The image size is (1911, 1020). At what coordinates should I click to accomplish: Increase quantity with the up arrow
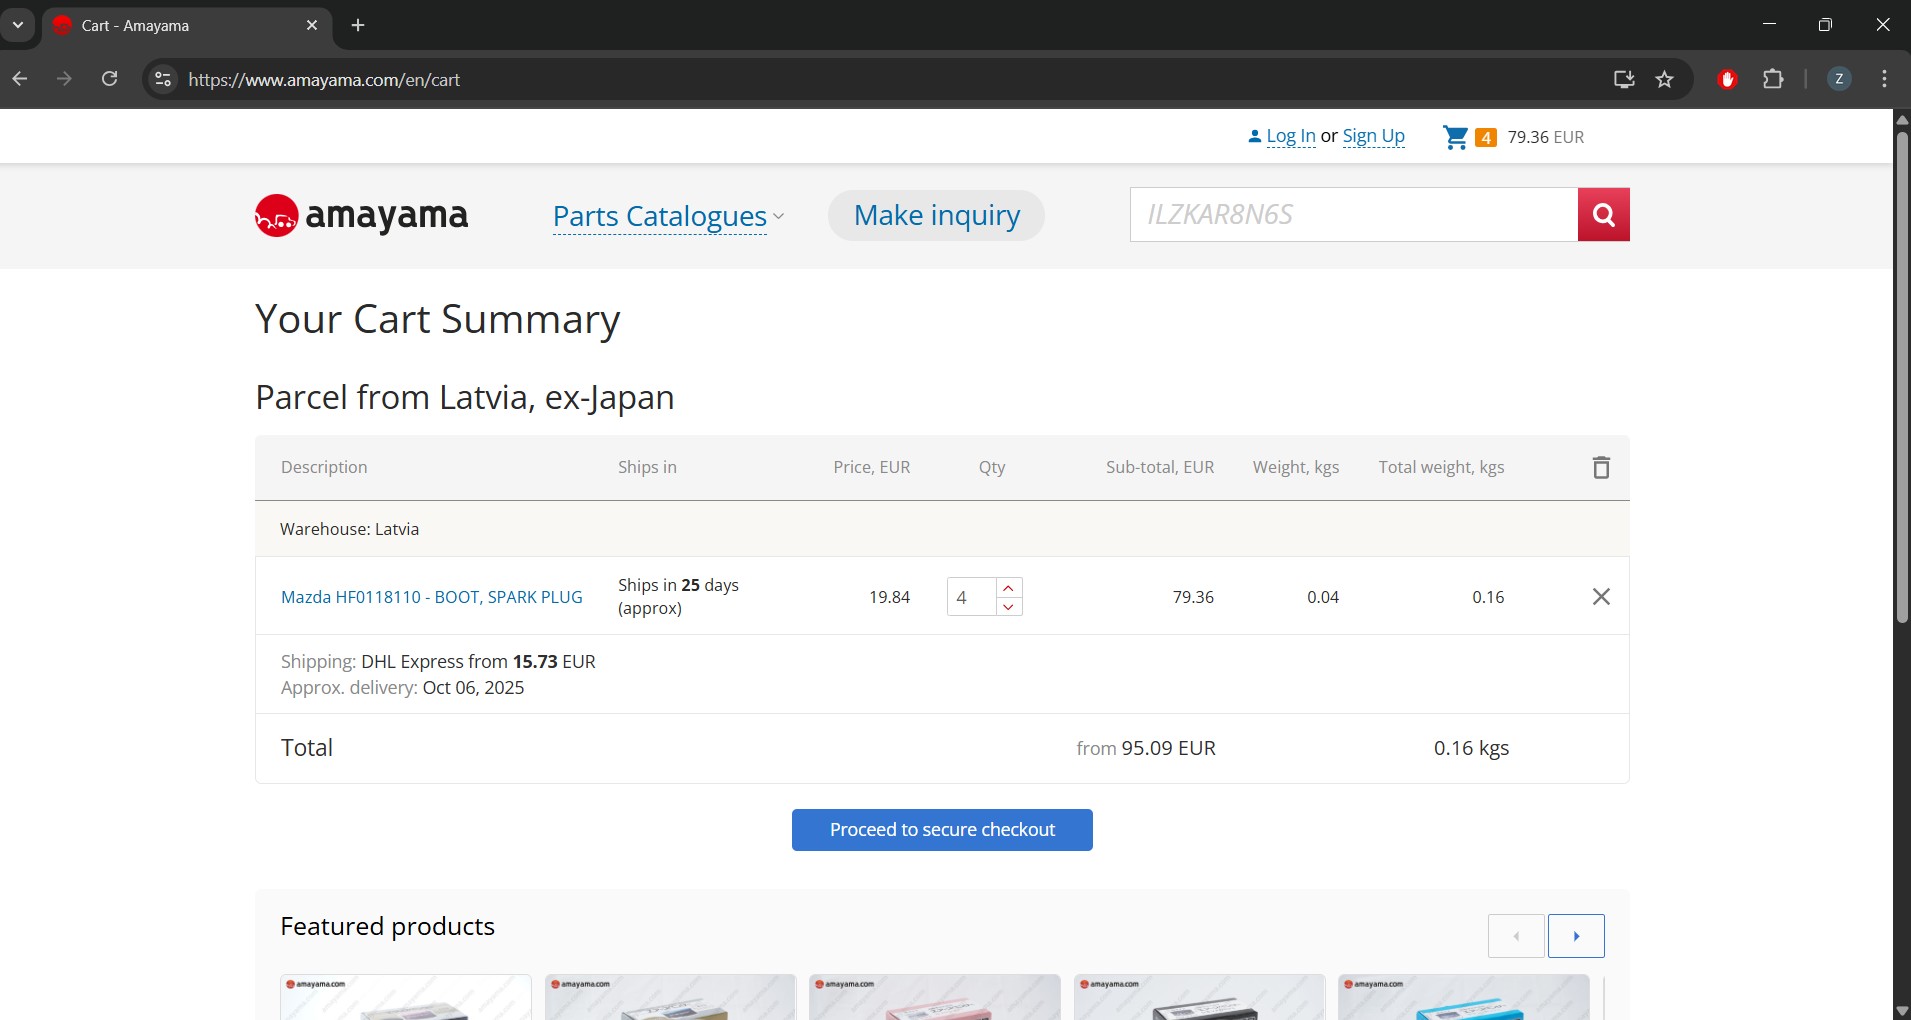[x=1008, y=588]
